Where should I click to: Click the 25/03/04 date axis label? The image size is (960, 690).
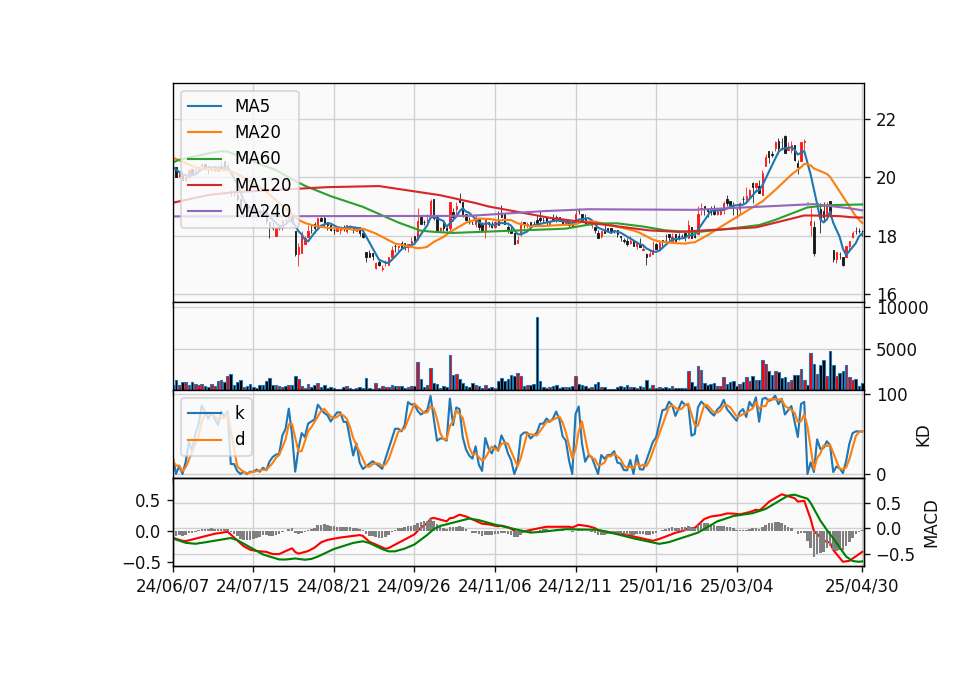737,586
